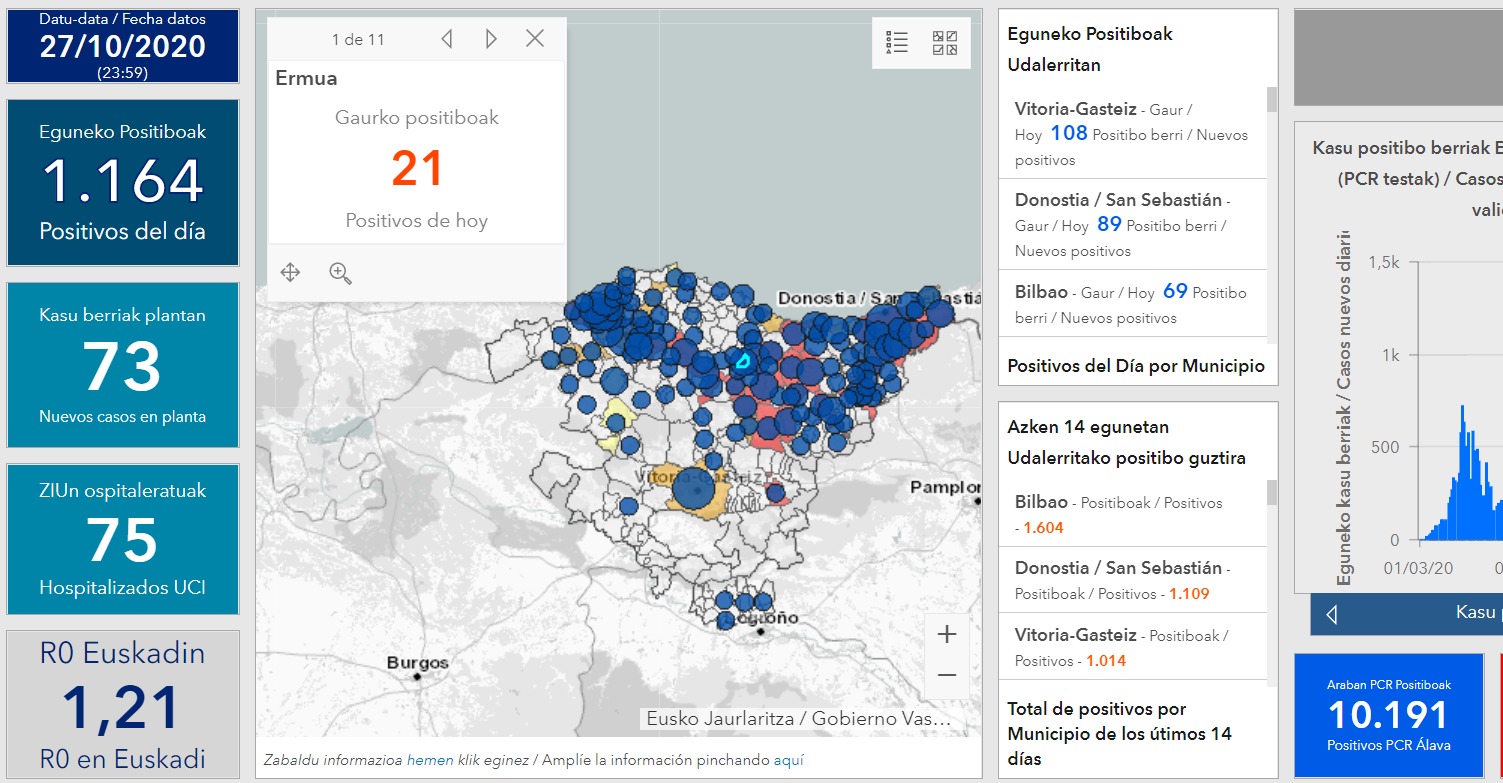Image resolution: width=1503 pixels, height=783 pixels.
Task: Click the Eguneko Positiboak 1.164 tile
Action: (123, 182)
